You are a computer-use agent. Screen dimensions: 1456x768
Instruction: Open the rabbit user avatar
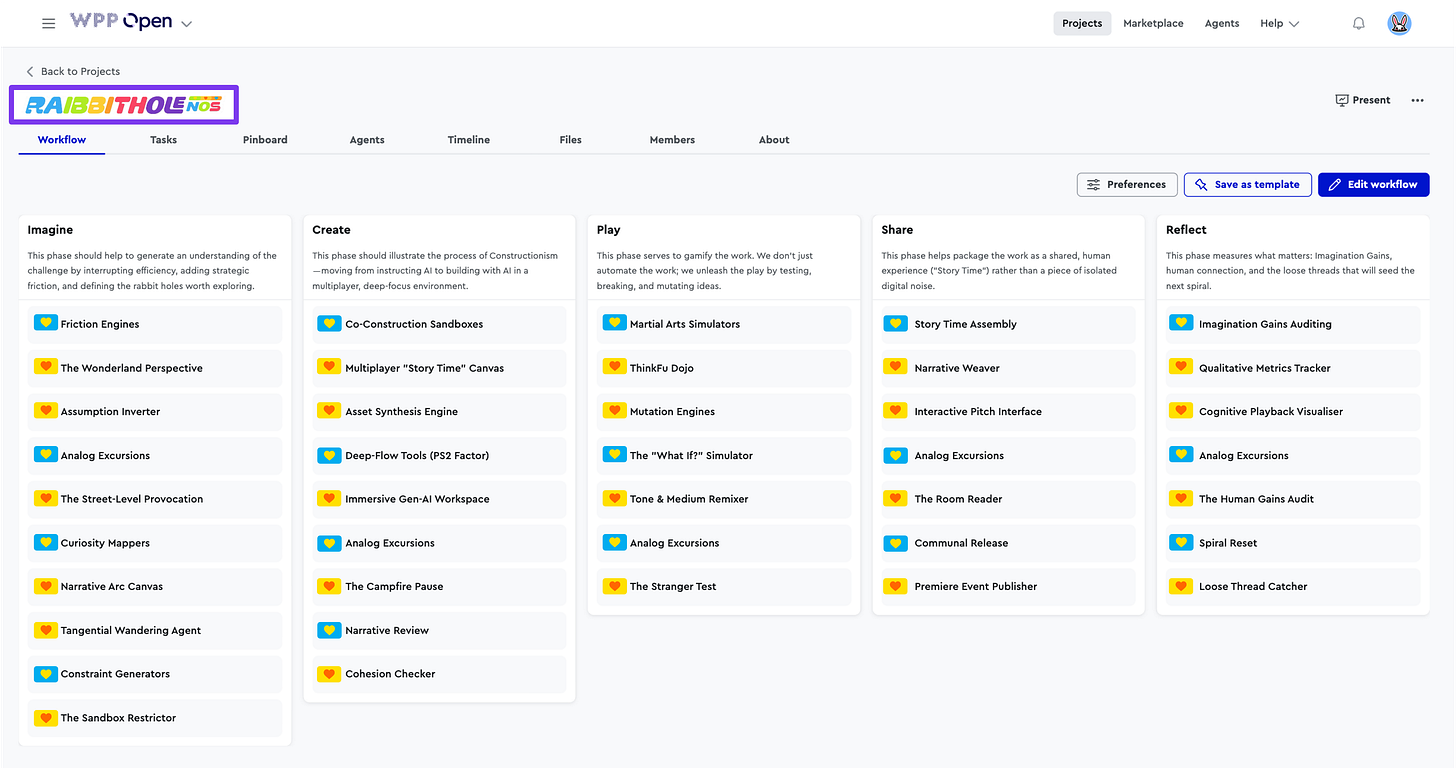coord(1400,23)
